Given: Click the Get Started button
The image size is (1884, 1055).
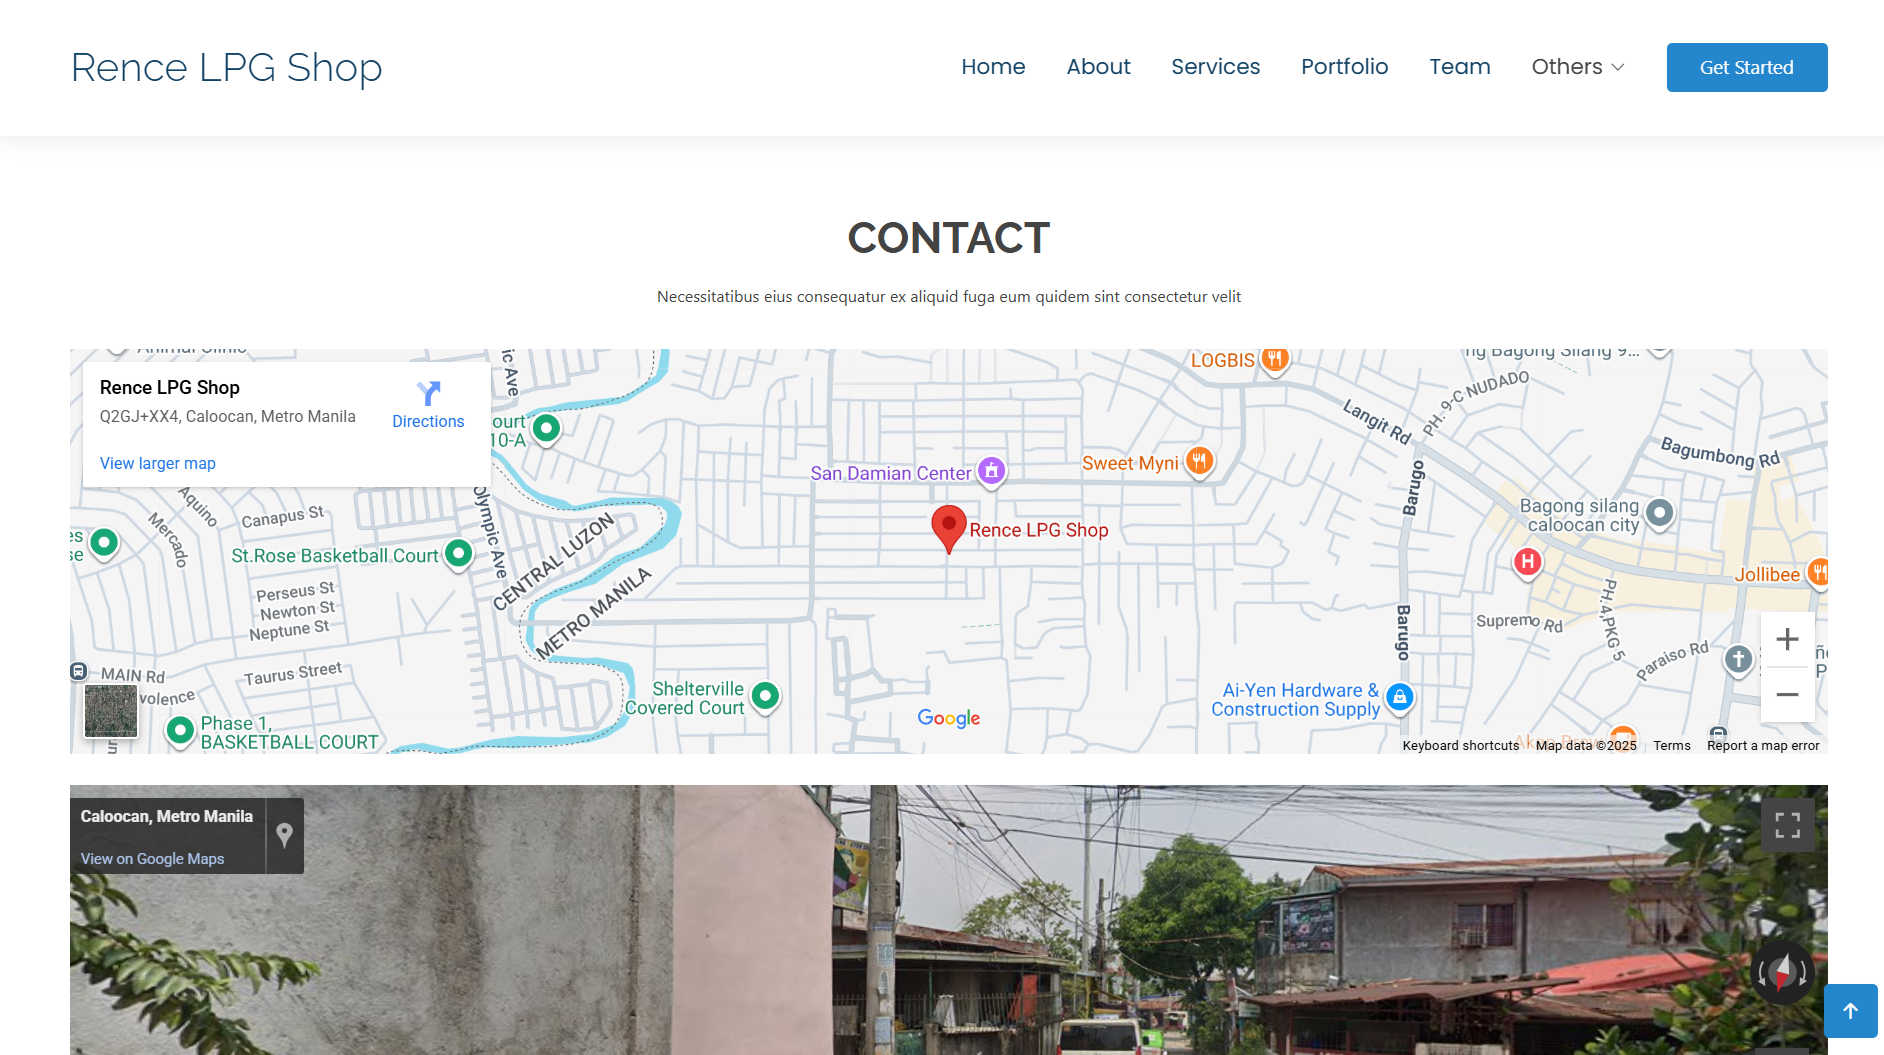Looking at the screenshot, I should (1746, 67).
